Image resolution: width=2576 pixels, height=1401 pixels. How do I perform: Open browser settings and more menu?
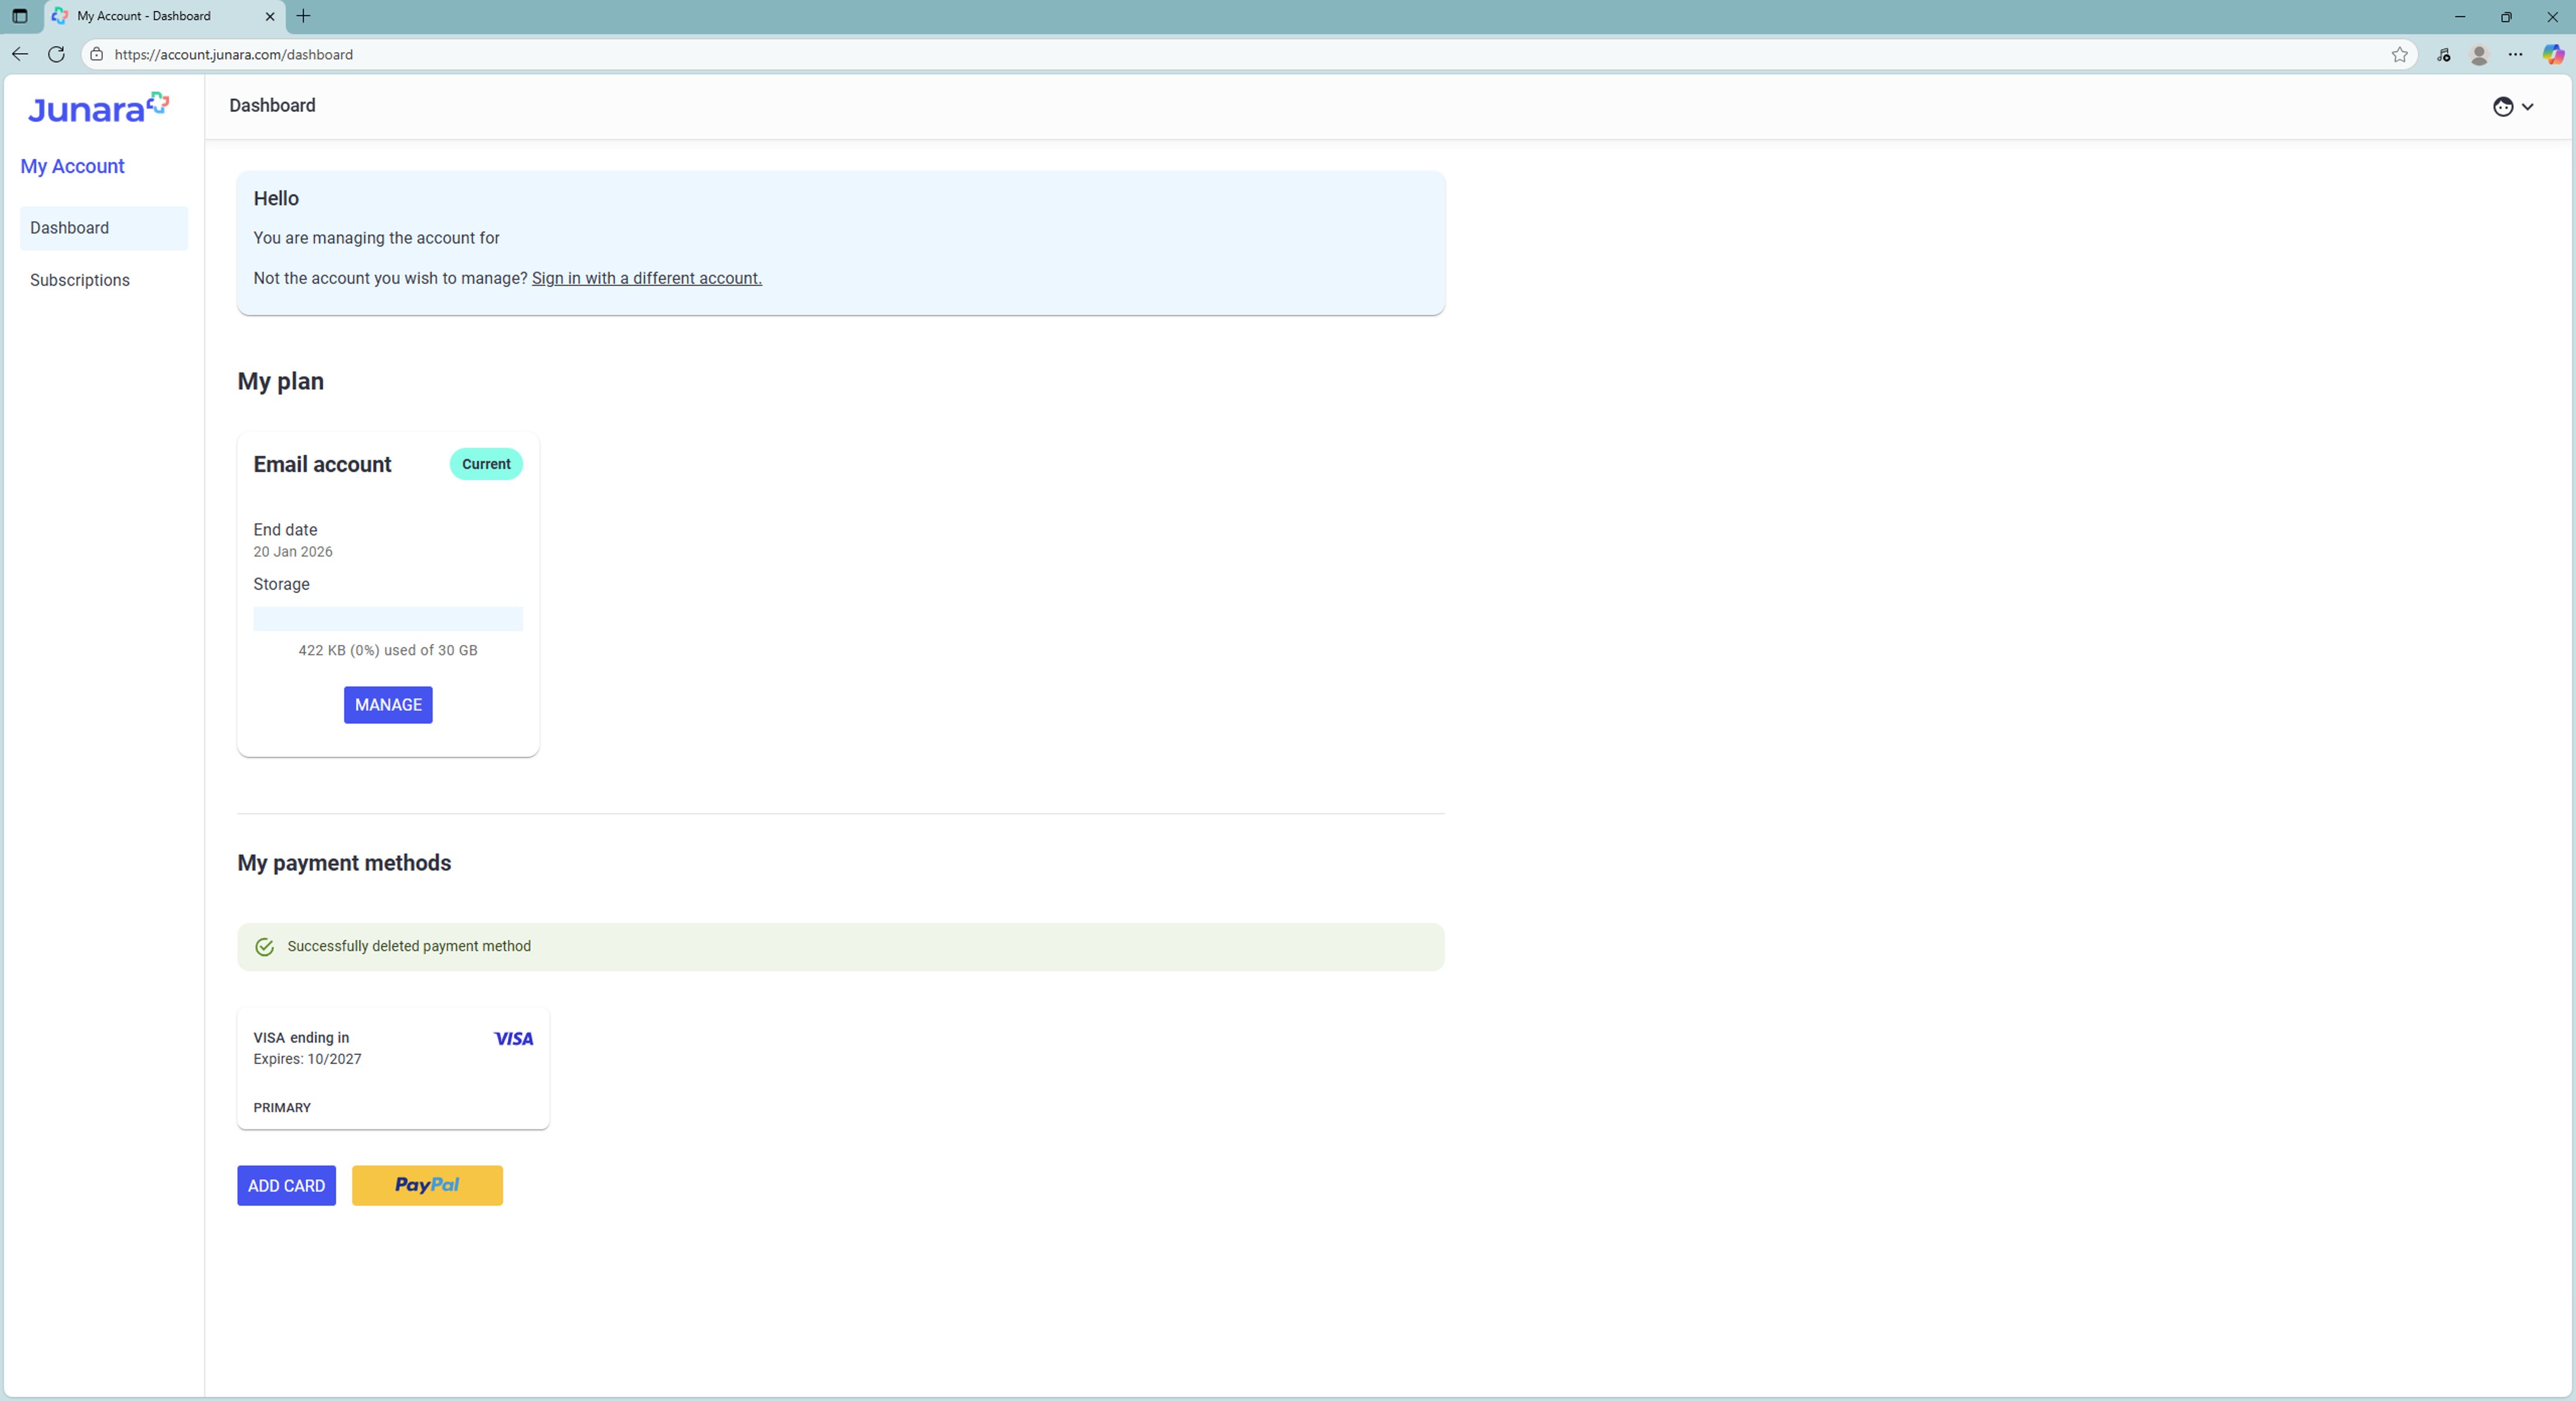point(2516,54)
